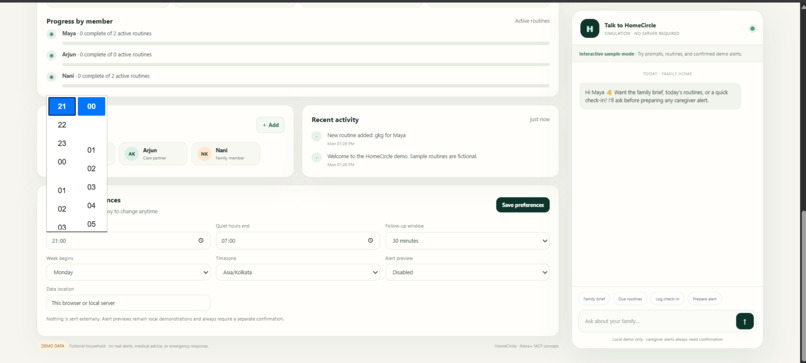Image resolution: width=806 pixels, height=363 pixels.
Task: Click the Due routines quick prompt
Action: tap(630, 299)
